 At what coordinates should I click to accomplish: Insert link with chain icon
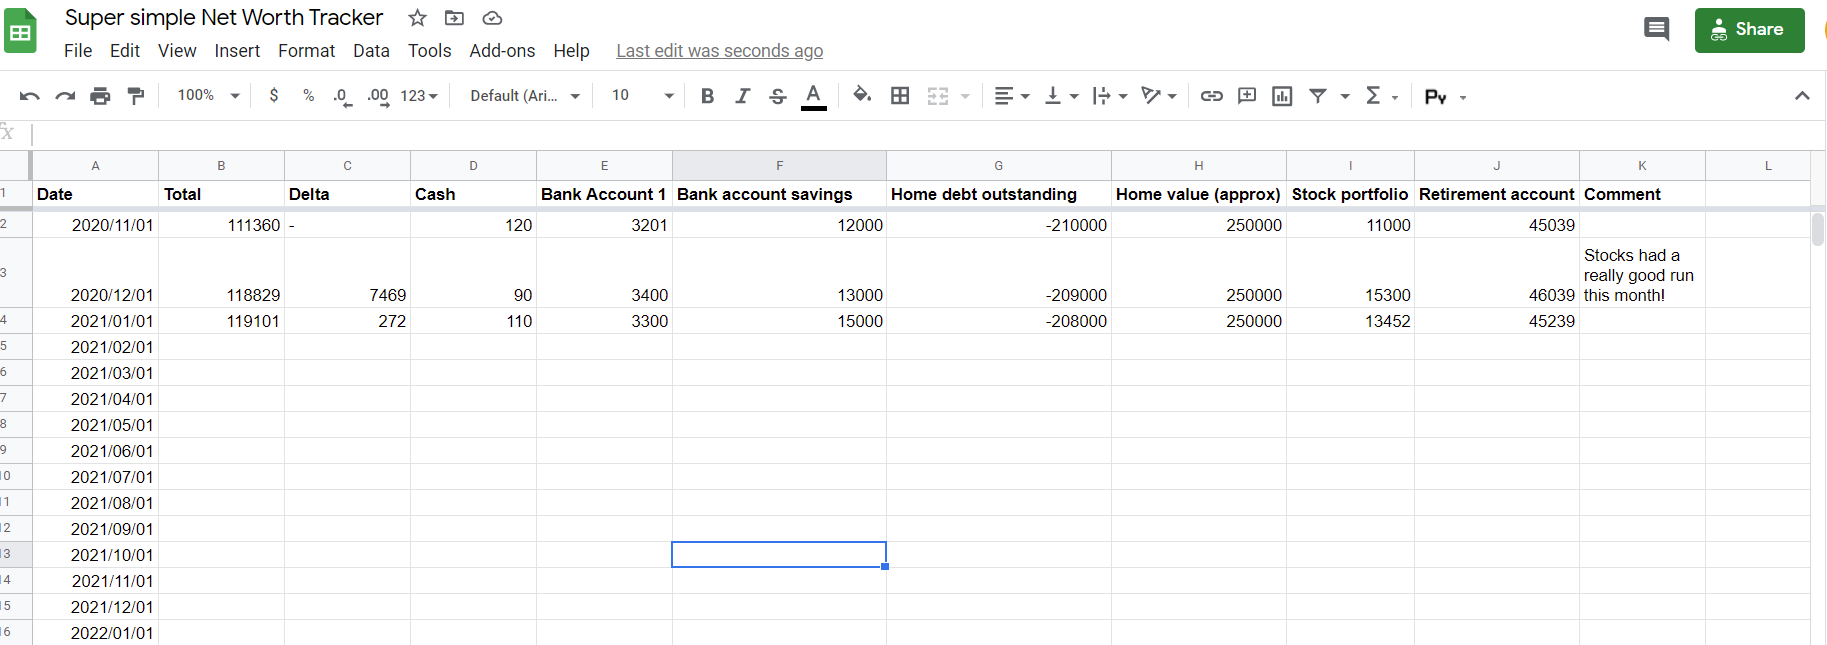[1212, 96]
